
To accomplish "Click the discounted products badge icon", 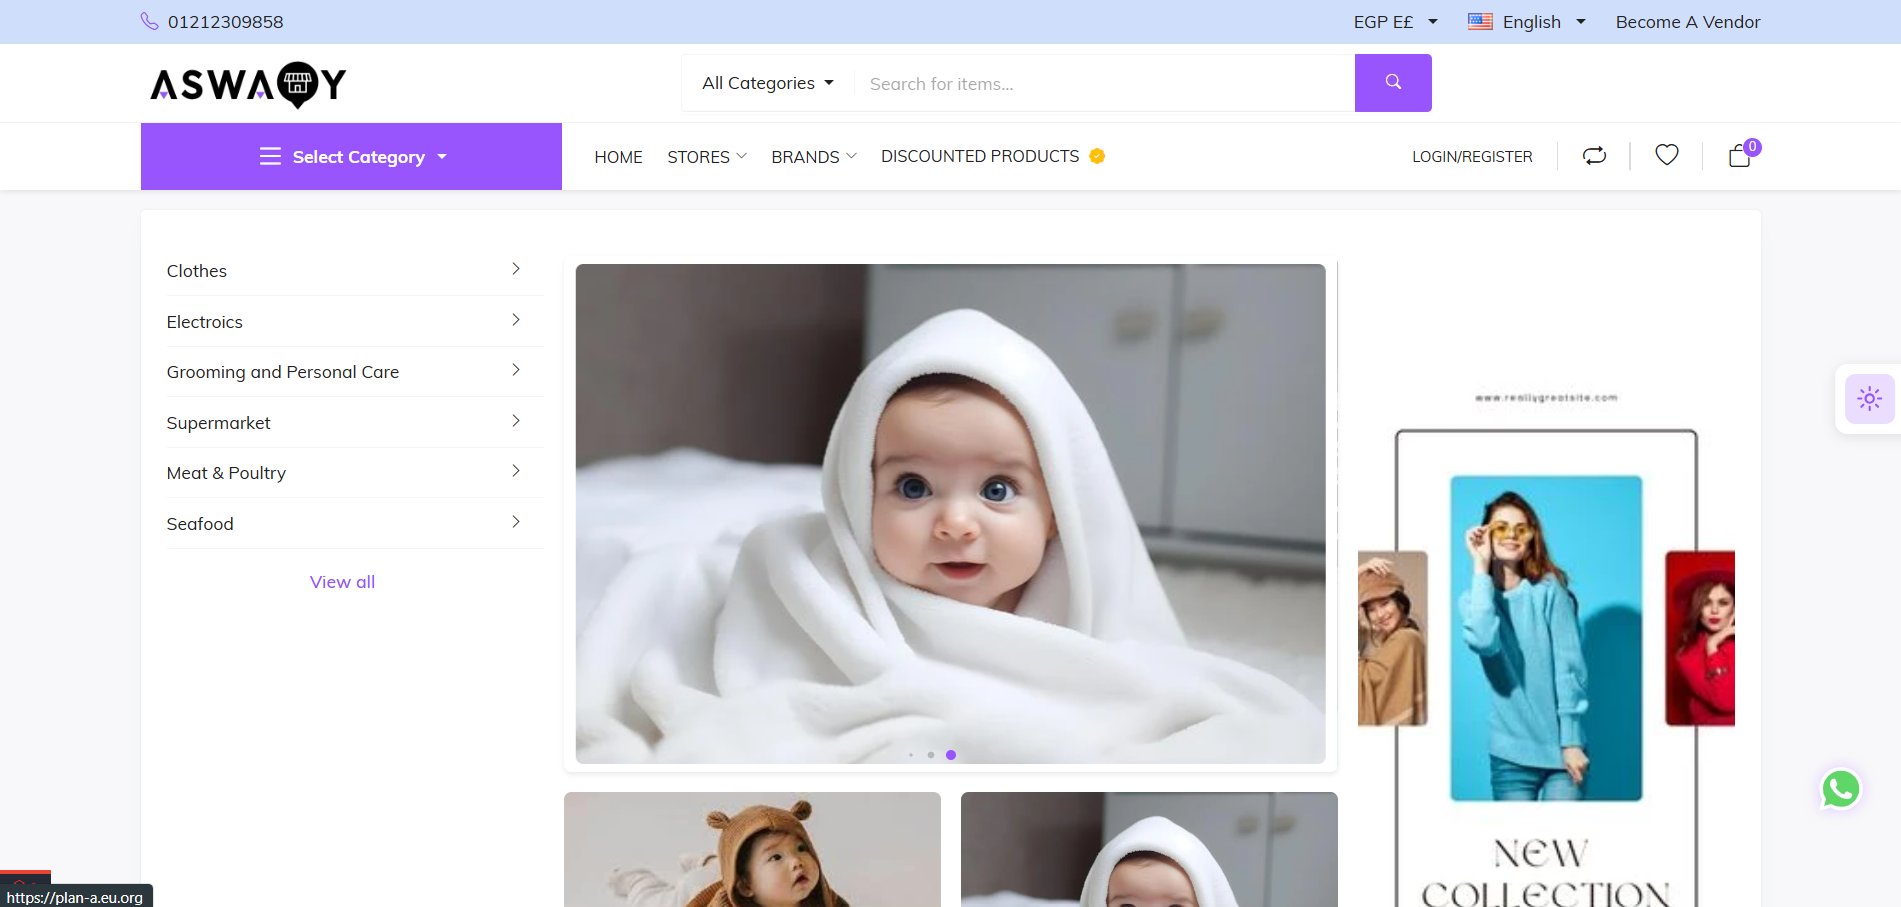I will coord(1097,156).
